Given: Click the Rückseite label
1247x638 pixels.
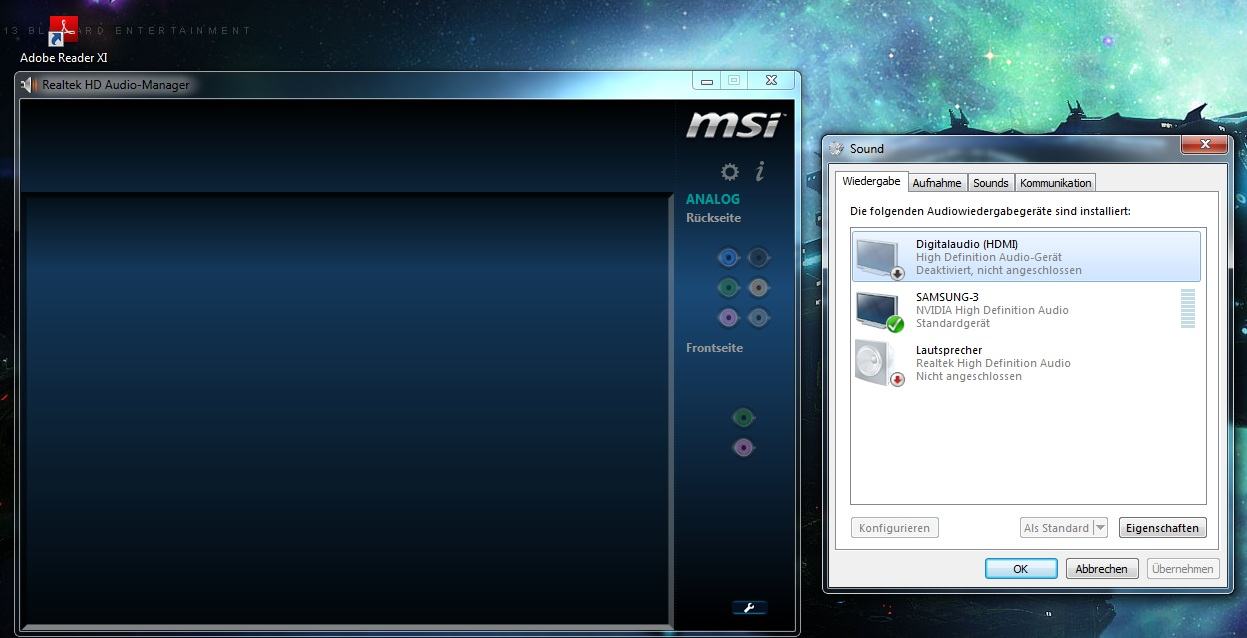Looking at the screenshot, I should pyautogui.click(x=713, y=218).
